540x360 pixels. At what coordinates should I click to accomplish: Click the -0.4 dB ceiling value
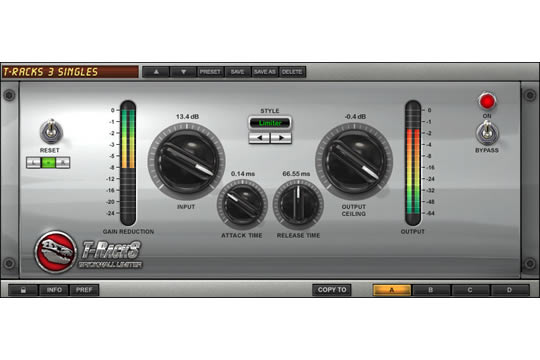355,117
